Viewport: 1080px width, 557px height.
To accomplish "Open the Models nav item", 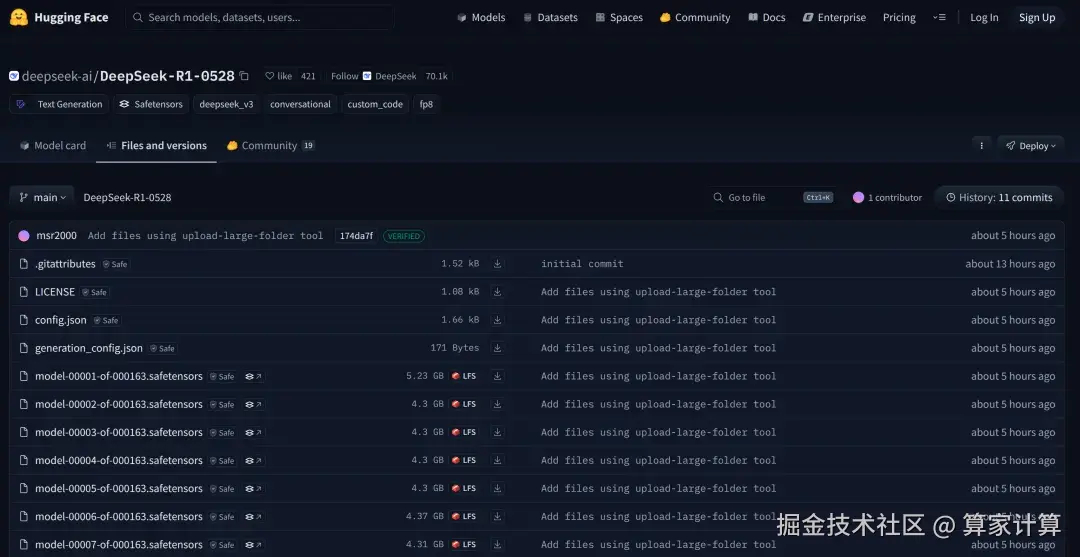I will [481, 18].
